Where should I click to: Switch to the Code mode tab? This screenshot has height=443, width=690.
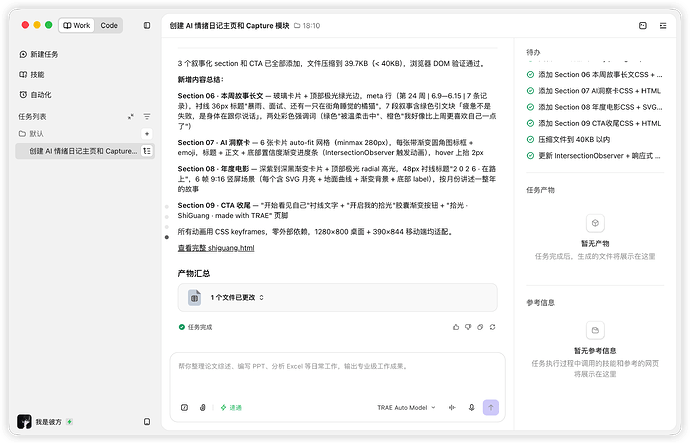(x=109, y=26)
